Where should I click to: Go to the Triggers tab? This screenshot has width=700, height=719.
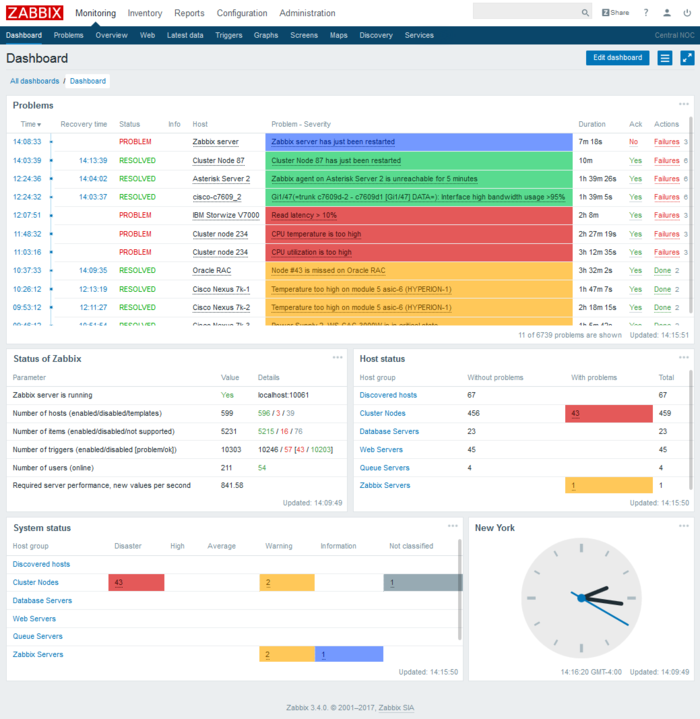[x=229, y=35]
